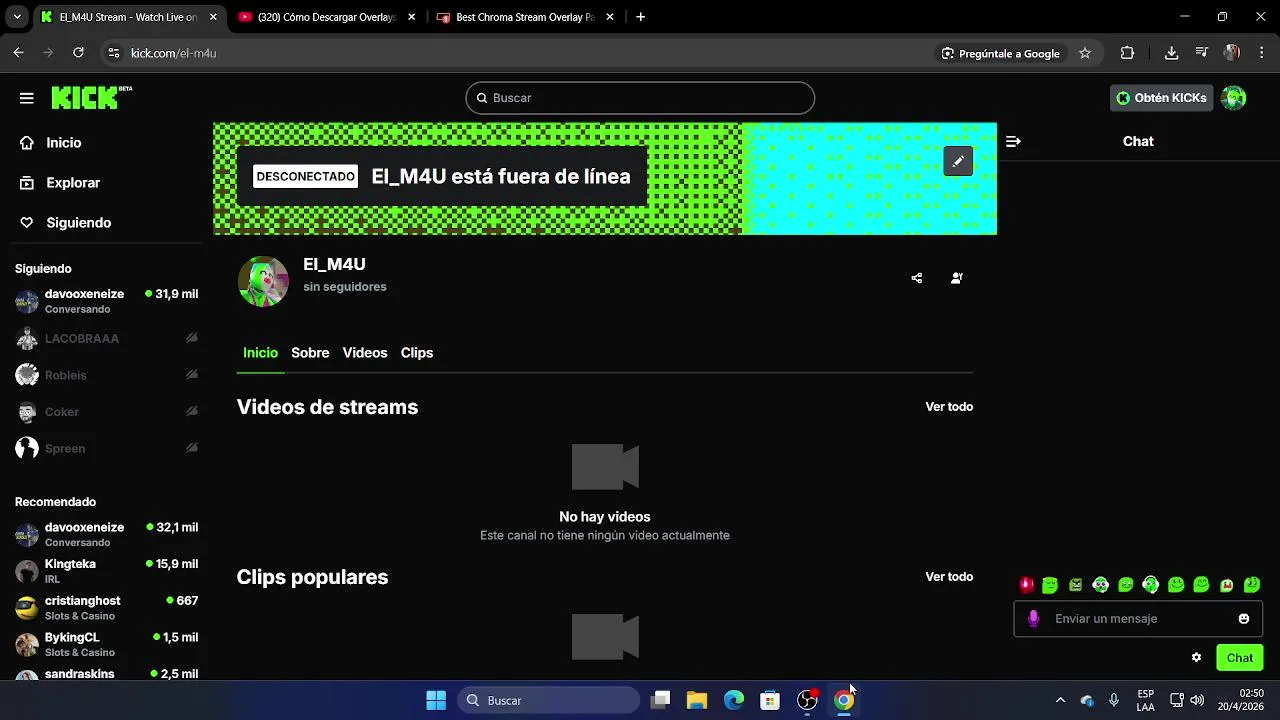The image size is (1280, 720).
Task: Open sandraskins in Recomendado list
Action: click(x=106, y=673)
